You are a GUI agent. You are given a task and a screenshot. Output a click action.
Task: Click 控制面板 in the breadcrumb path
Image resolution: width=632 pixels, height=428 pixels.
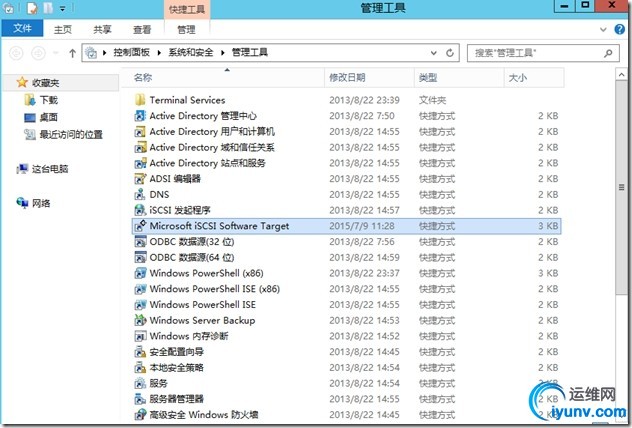[x=131, y=52]
